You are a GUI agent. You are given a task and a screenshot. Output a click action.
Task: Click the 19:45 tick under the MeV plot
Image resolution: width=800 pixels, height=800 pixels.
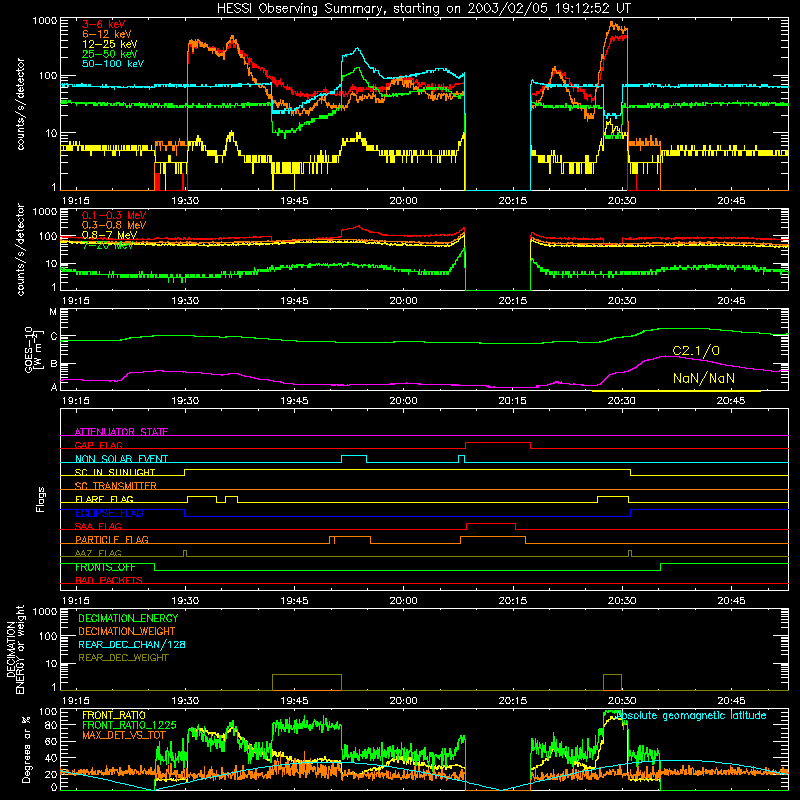point(294,301)
